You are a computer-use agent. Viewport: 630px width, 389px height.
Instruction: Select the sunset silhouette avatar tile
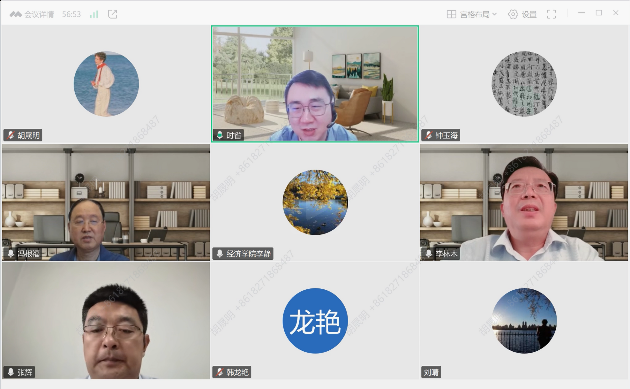pos(524,321)
